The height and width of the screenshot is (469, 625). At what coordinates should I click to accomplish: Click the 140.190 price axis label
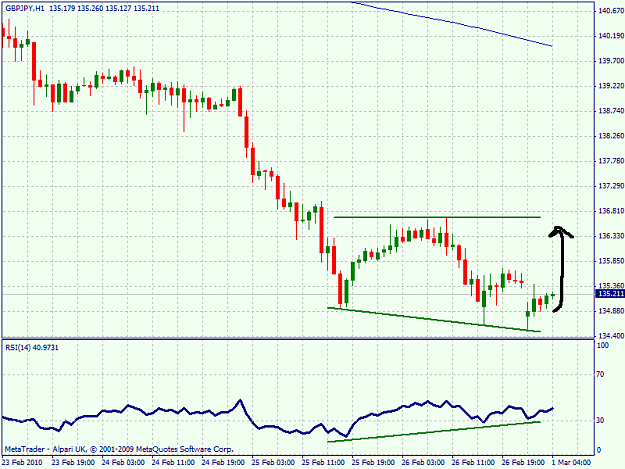pos(611,36)
